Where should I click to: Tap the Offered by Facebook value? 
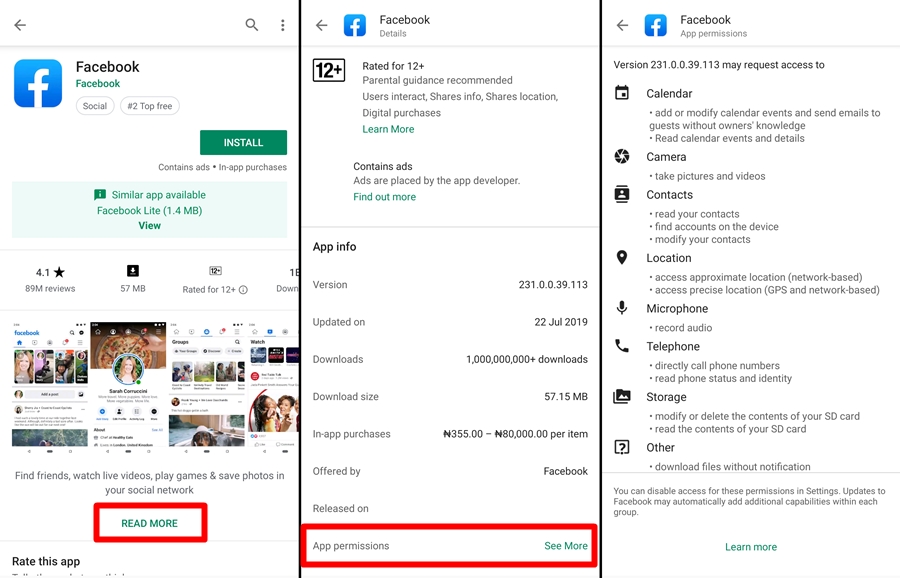tap(565, 471)
